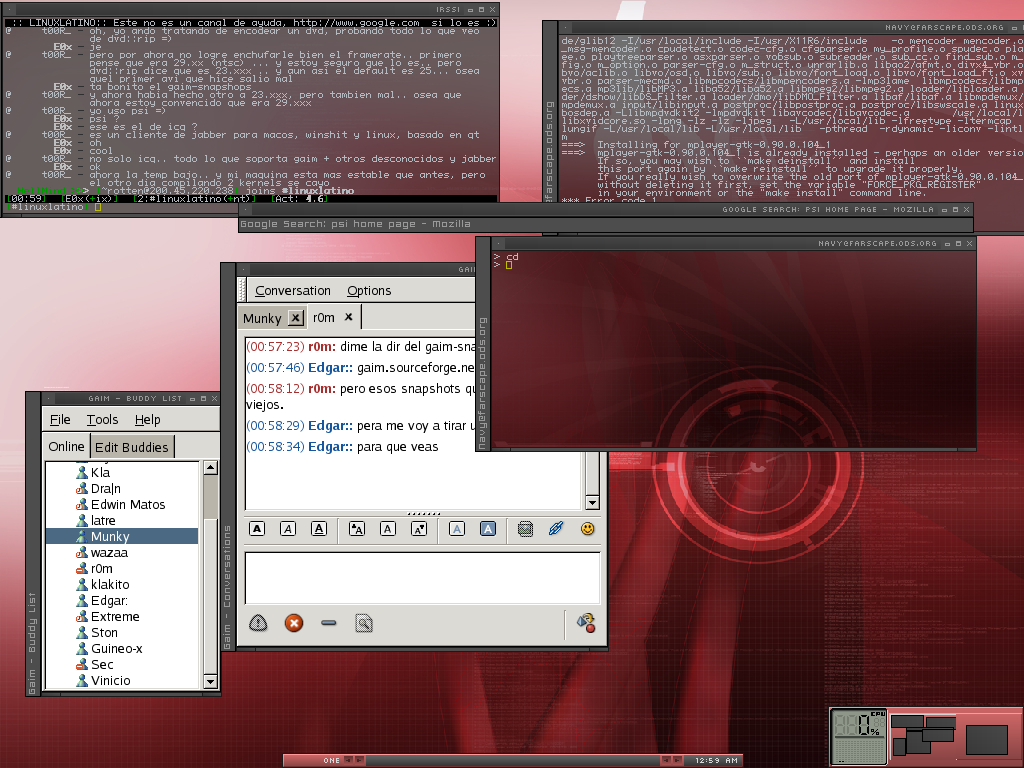
Task: Click the smaller font size icon
Action: coord(419,529)
